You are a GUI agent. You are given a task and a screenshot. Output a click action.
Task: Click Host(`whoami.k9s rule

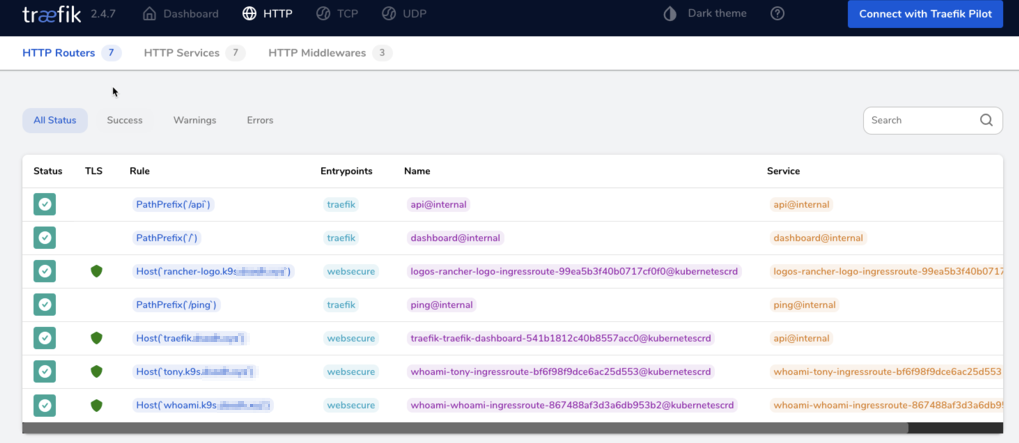pos(203,405)
